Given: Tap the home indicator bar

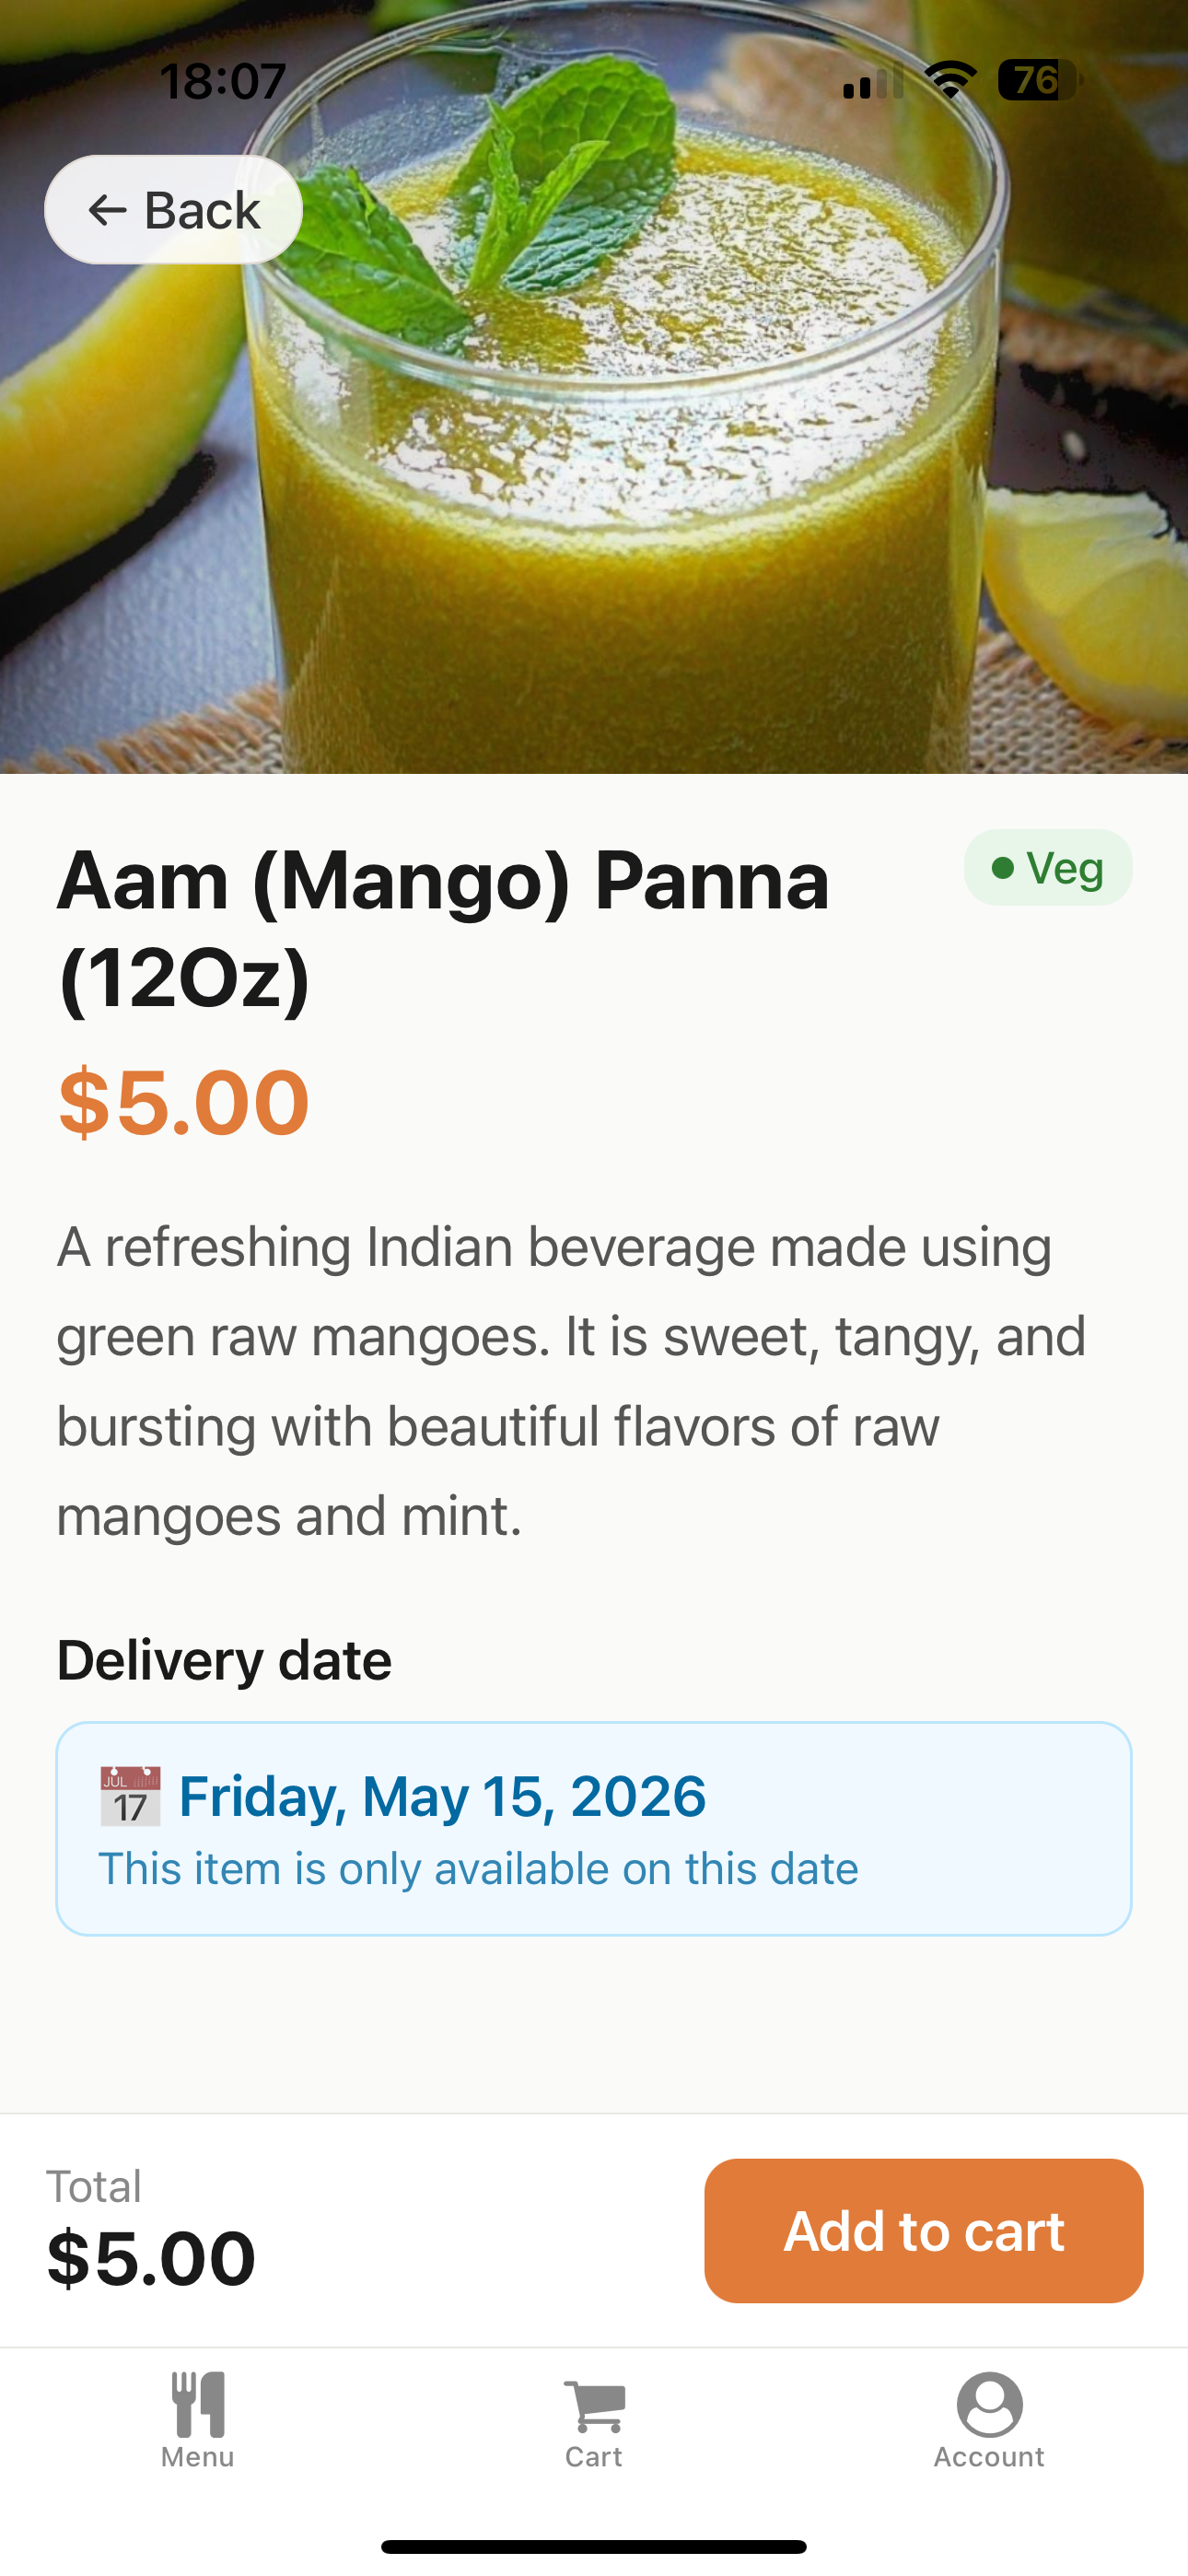Looking at the screenshot, I should click(594, 2546).
